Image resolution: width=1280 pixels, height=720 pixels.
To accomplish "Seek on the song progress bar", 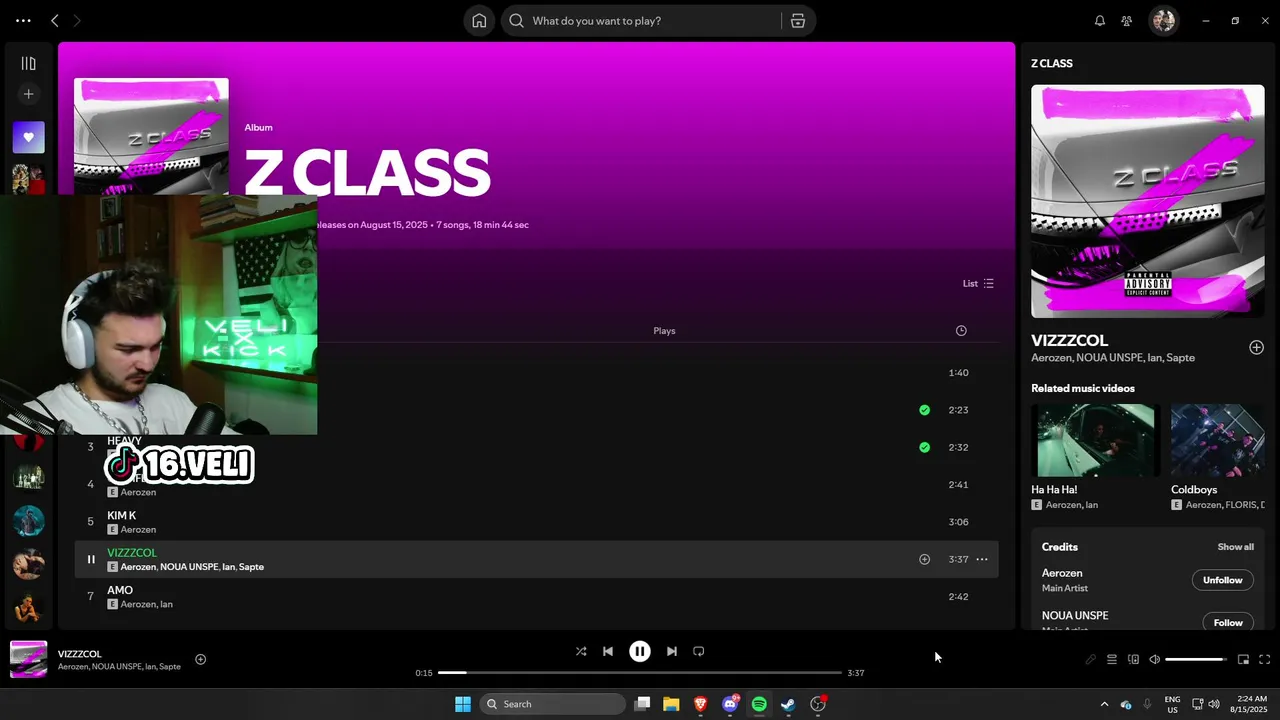I will point(640,673).
